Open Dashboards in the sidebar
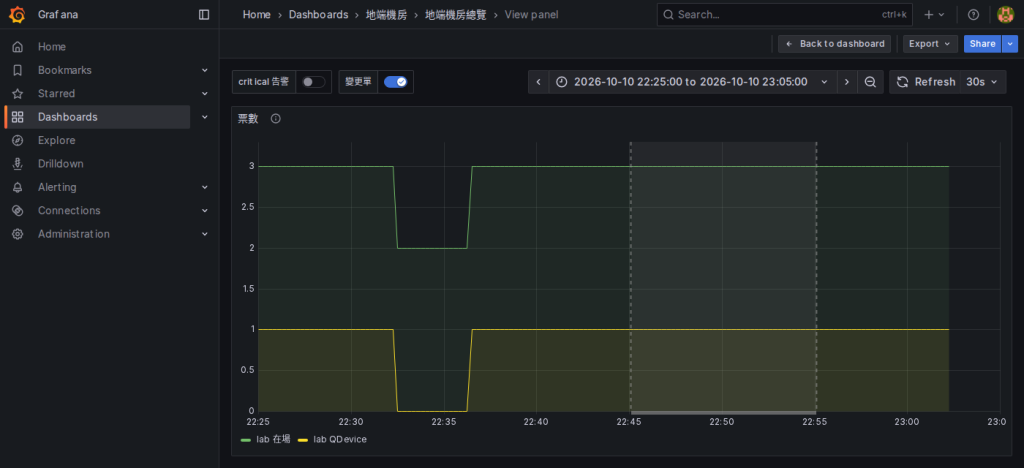Viewport: 1024px width, 468px height. click(67, 117)
